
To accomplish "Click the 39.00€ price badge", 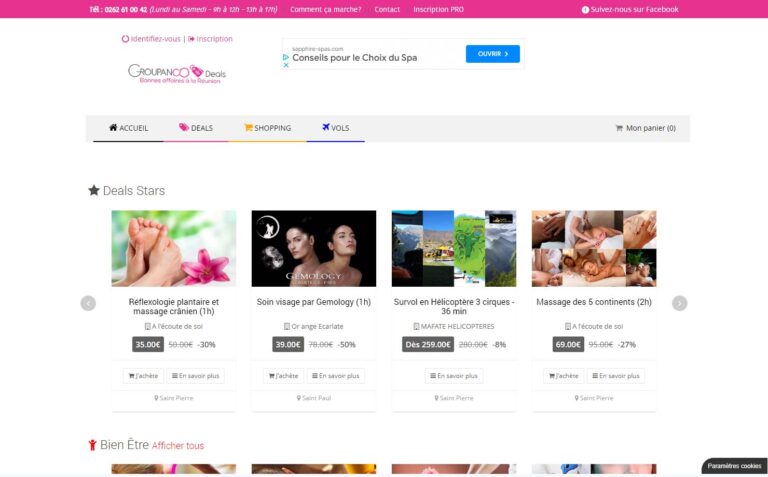I will pos(288,344).
